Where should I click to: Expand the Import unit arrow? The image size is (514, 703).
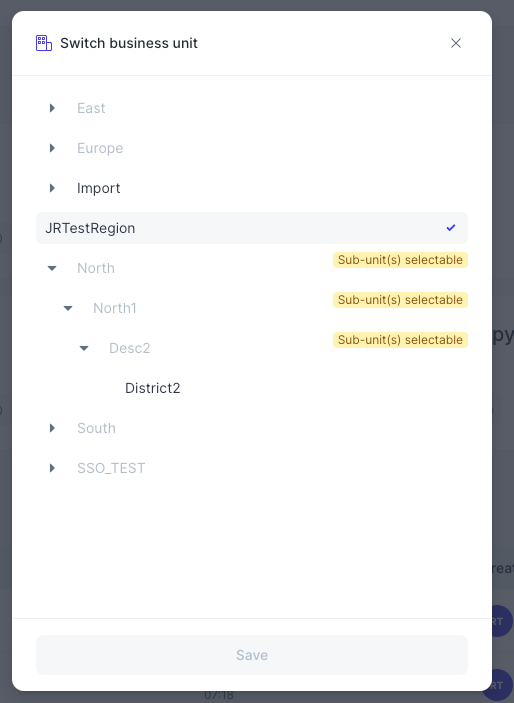coord(52,188)
